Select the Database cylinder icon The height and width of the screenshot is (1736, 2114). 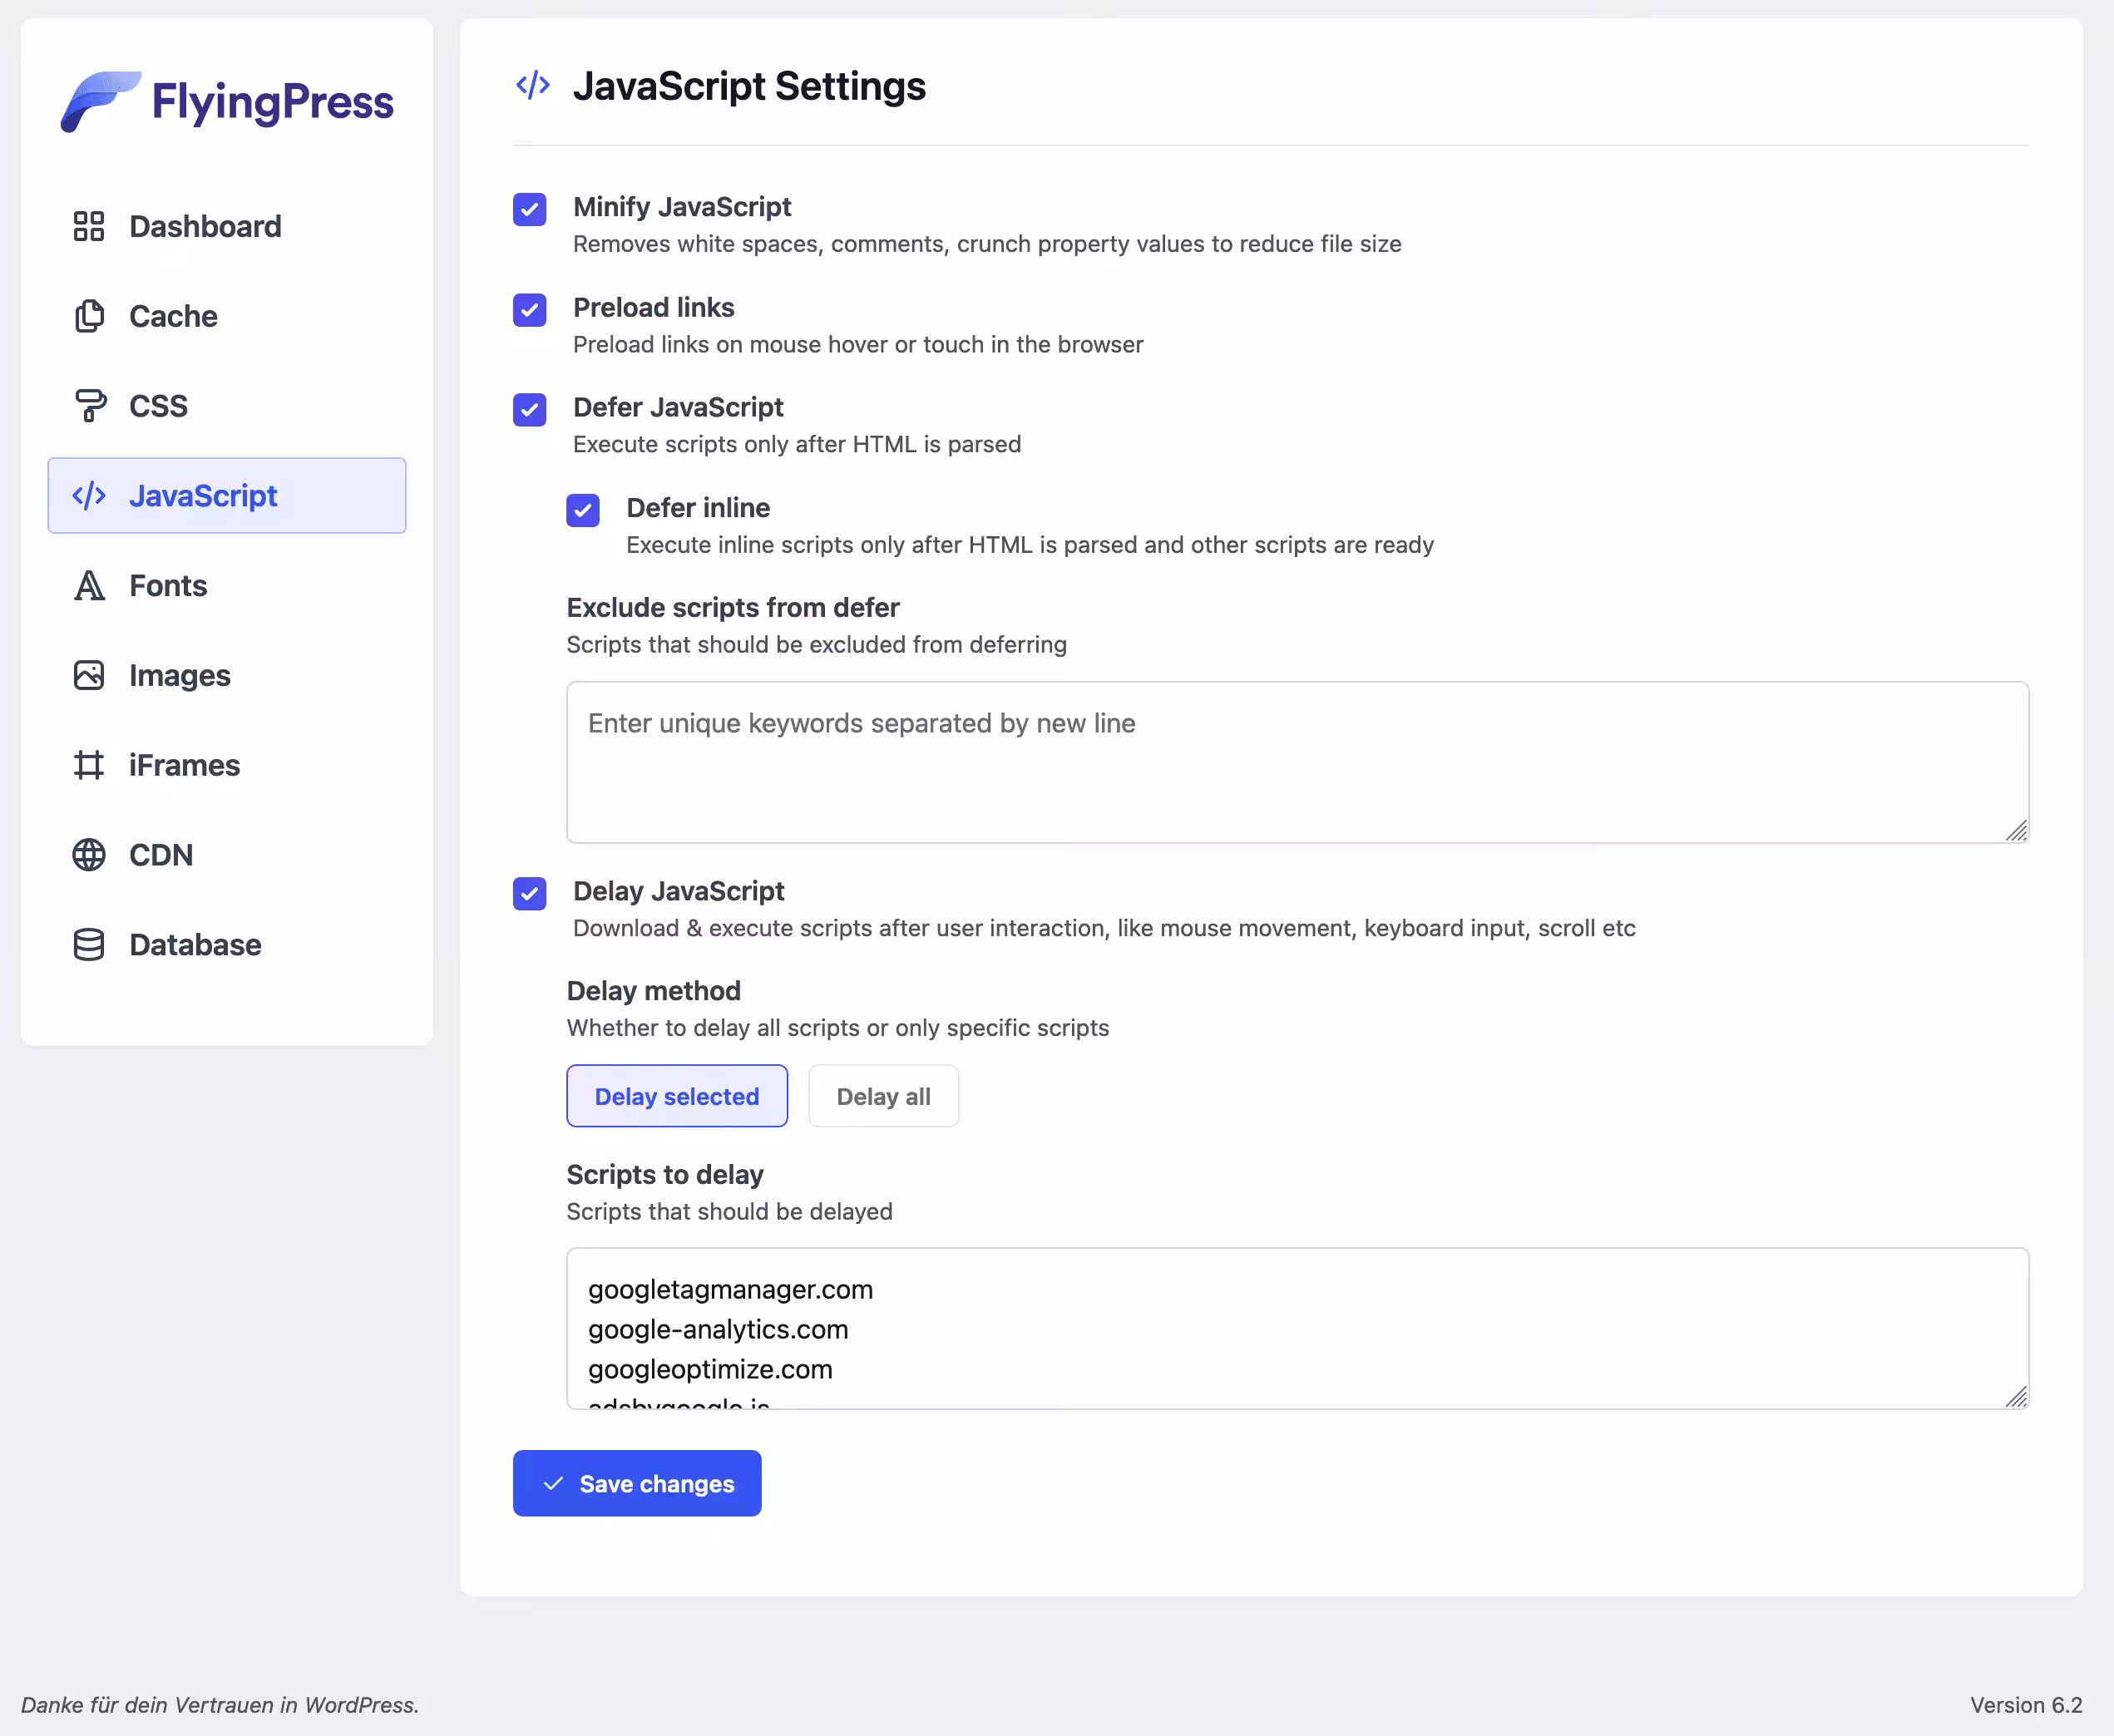pos(89,944)
